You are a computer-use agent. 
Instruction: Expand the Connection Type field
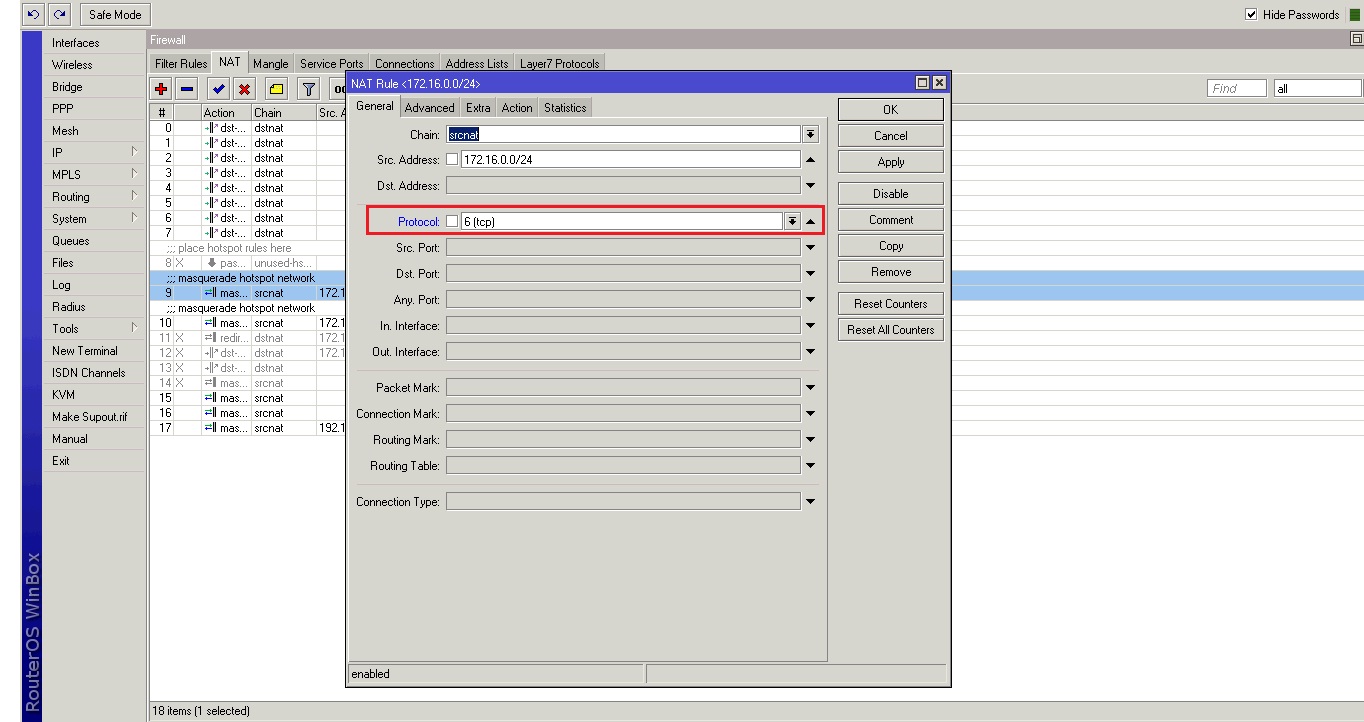(810, 502)
